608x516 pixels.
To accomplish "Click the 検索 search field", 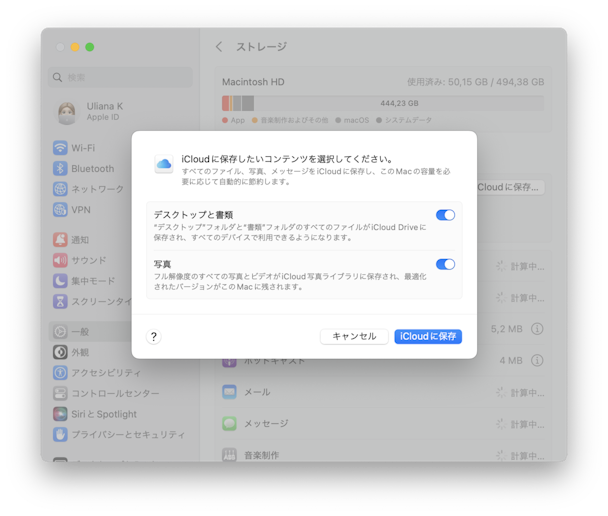I will click(120, 77).
